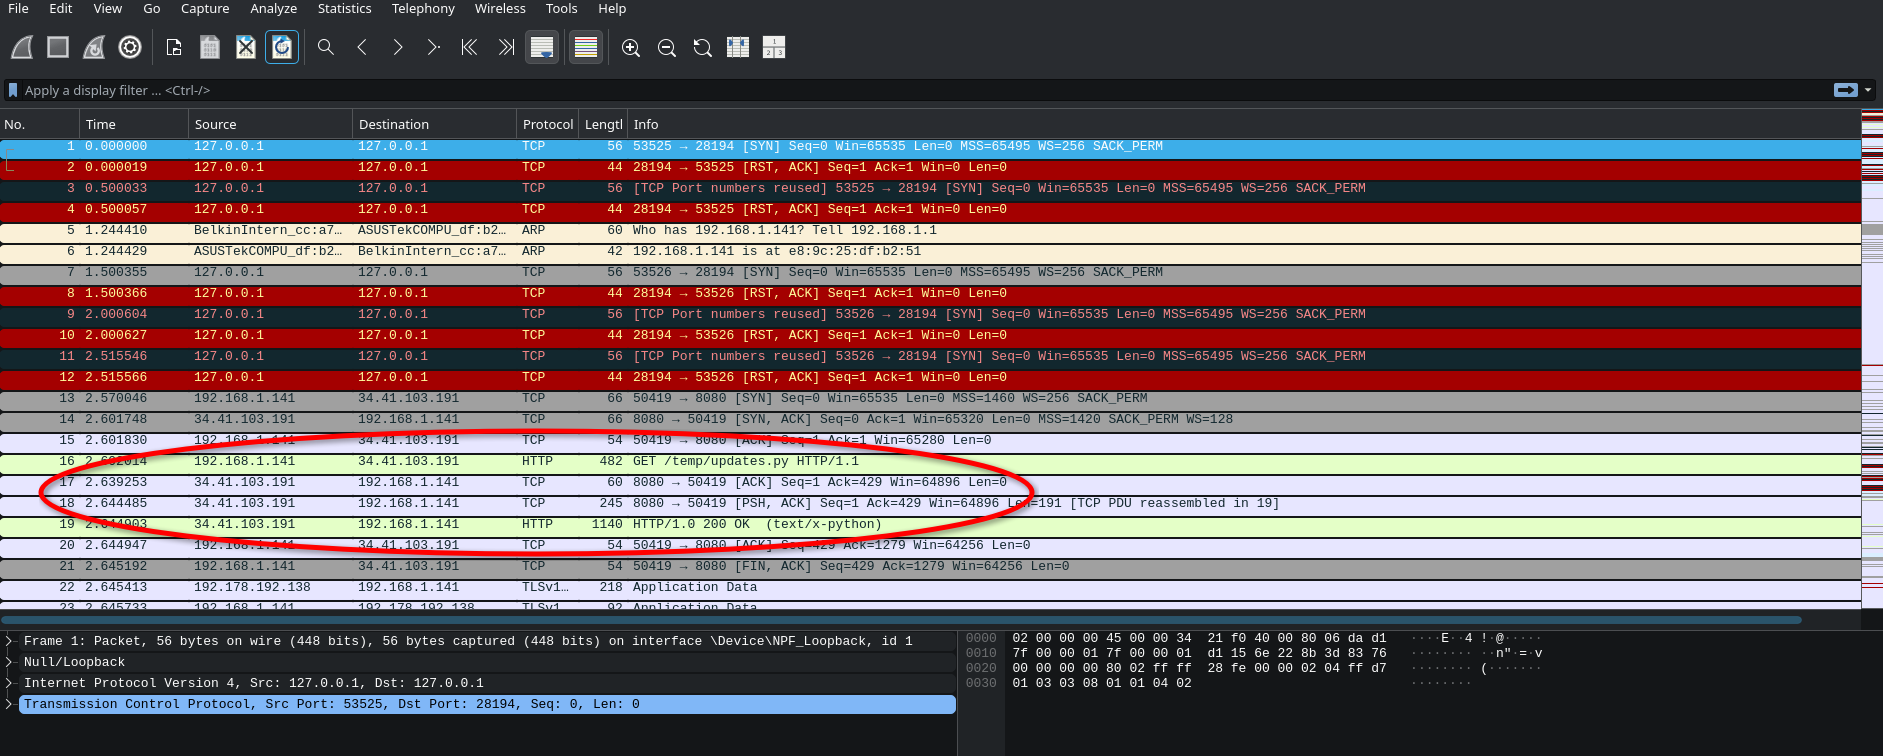Go back in packet history
1883x756 pixels.
click(x=362, y=47)
